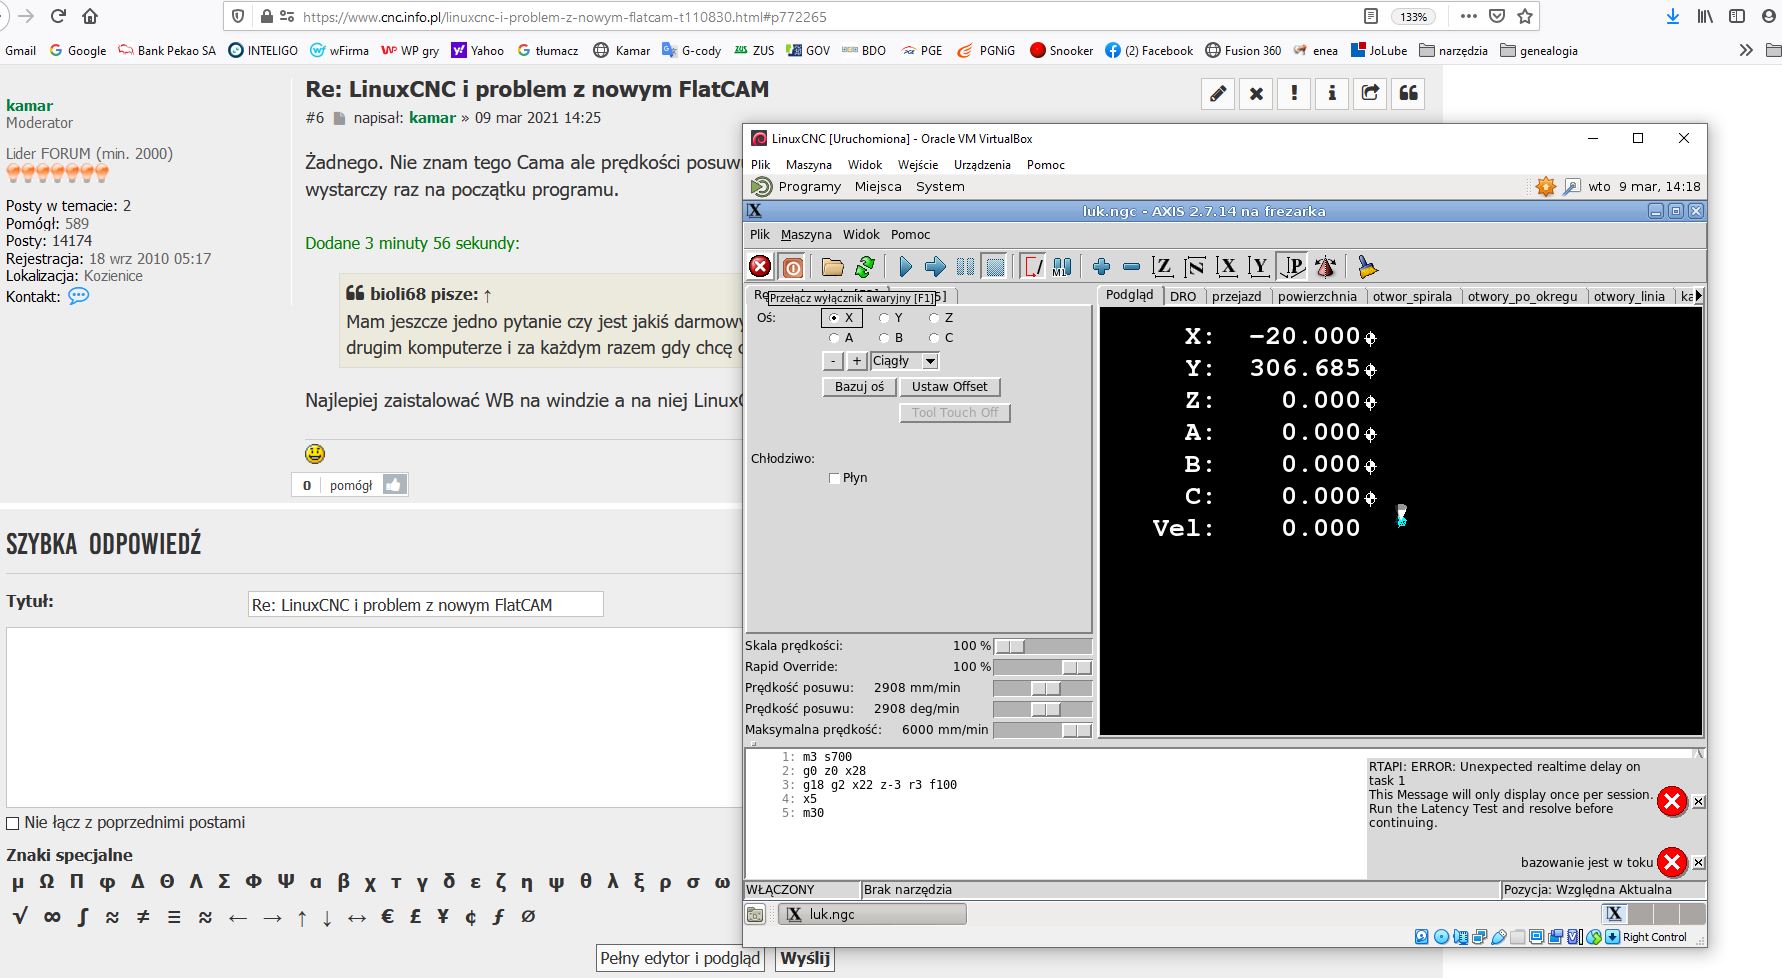The image size is (1782, 978).
Task: Switch to the otwor_spirala tab
Action: click(1411, 297)
